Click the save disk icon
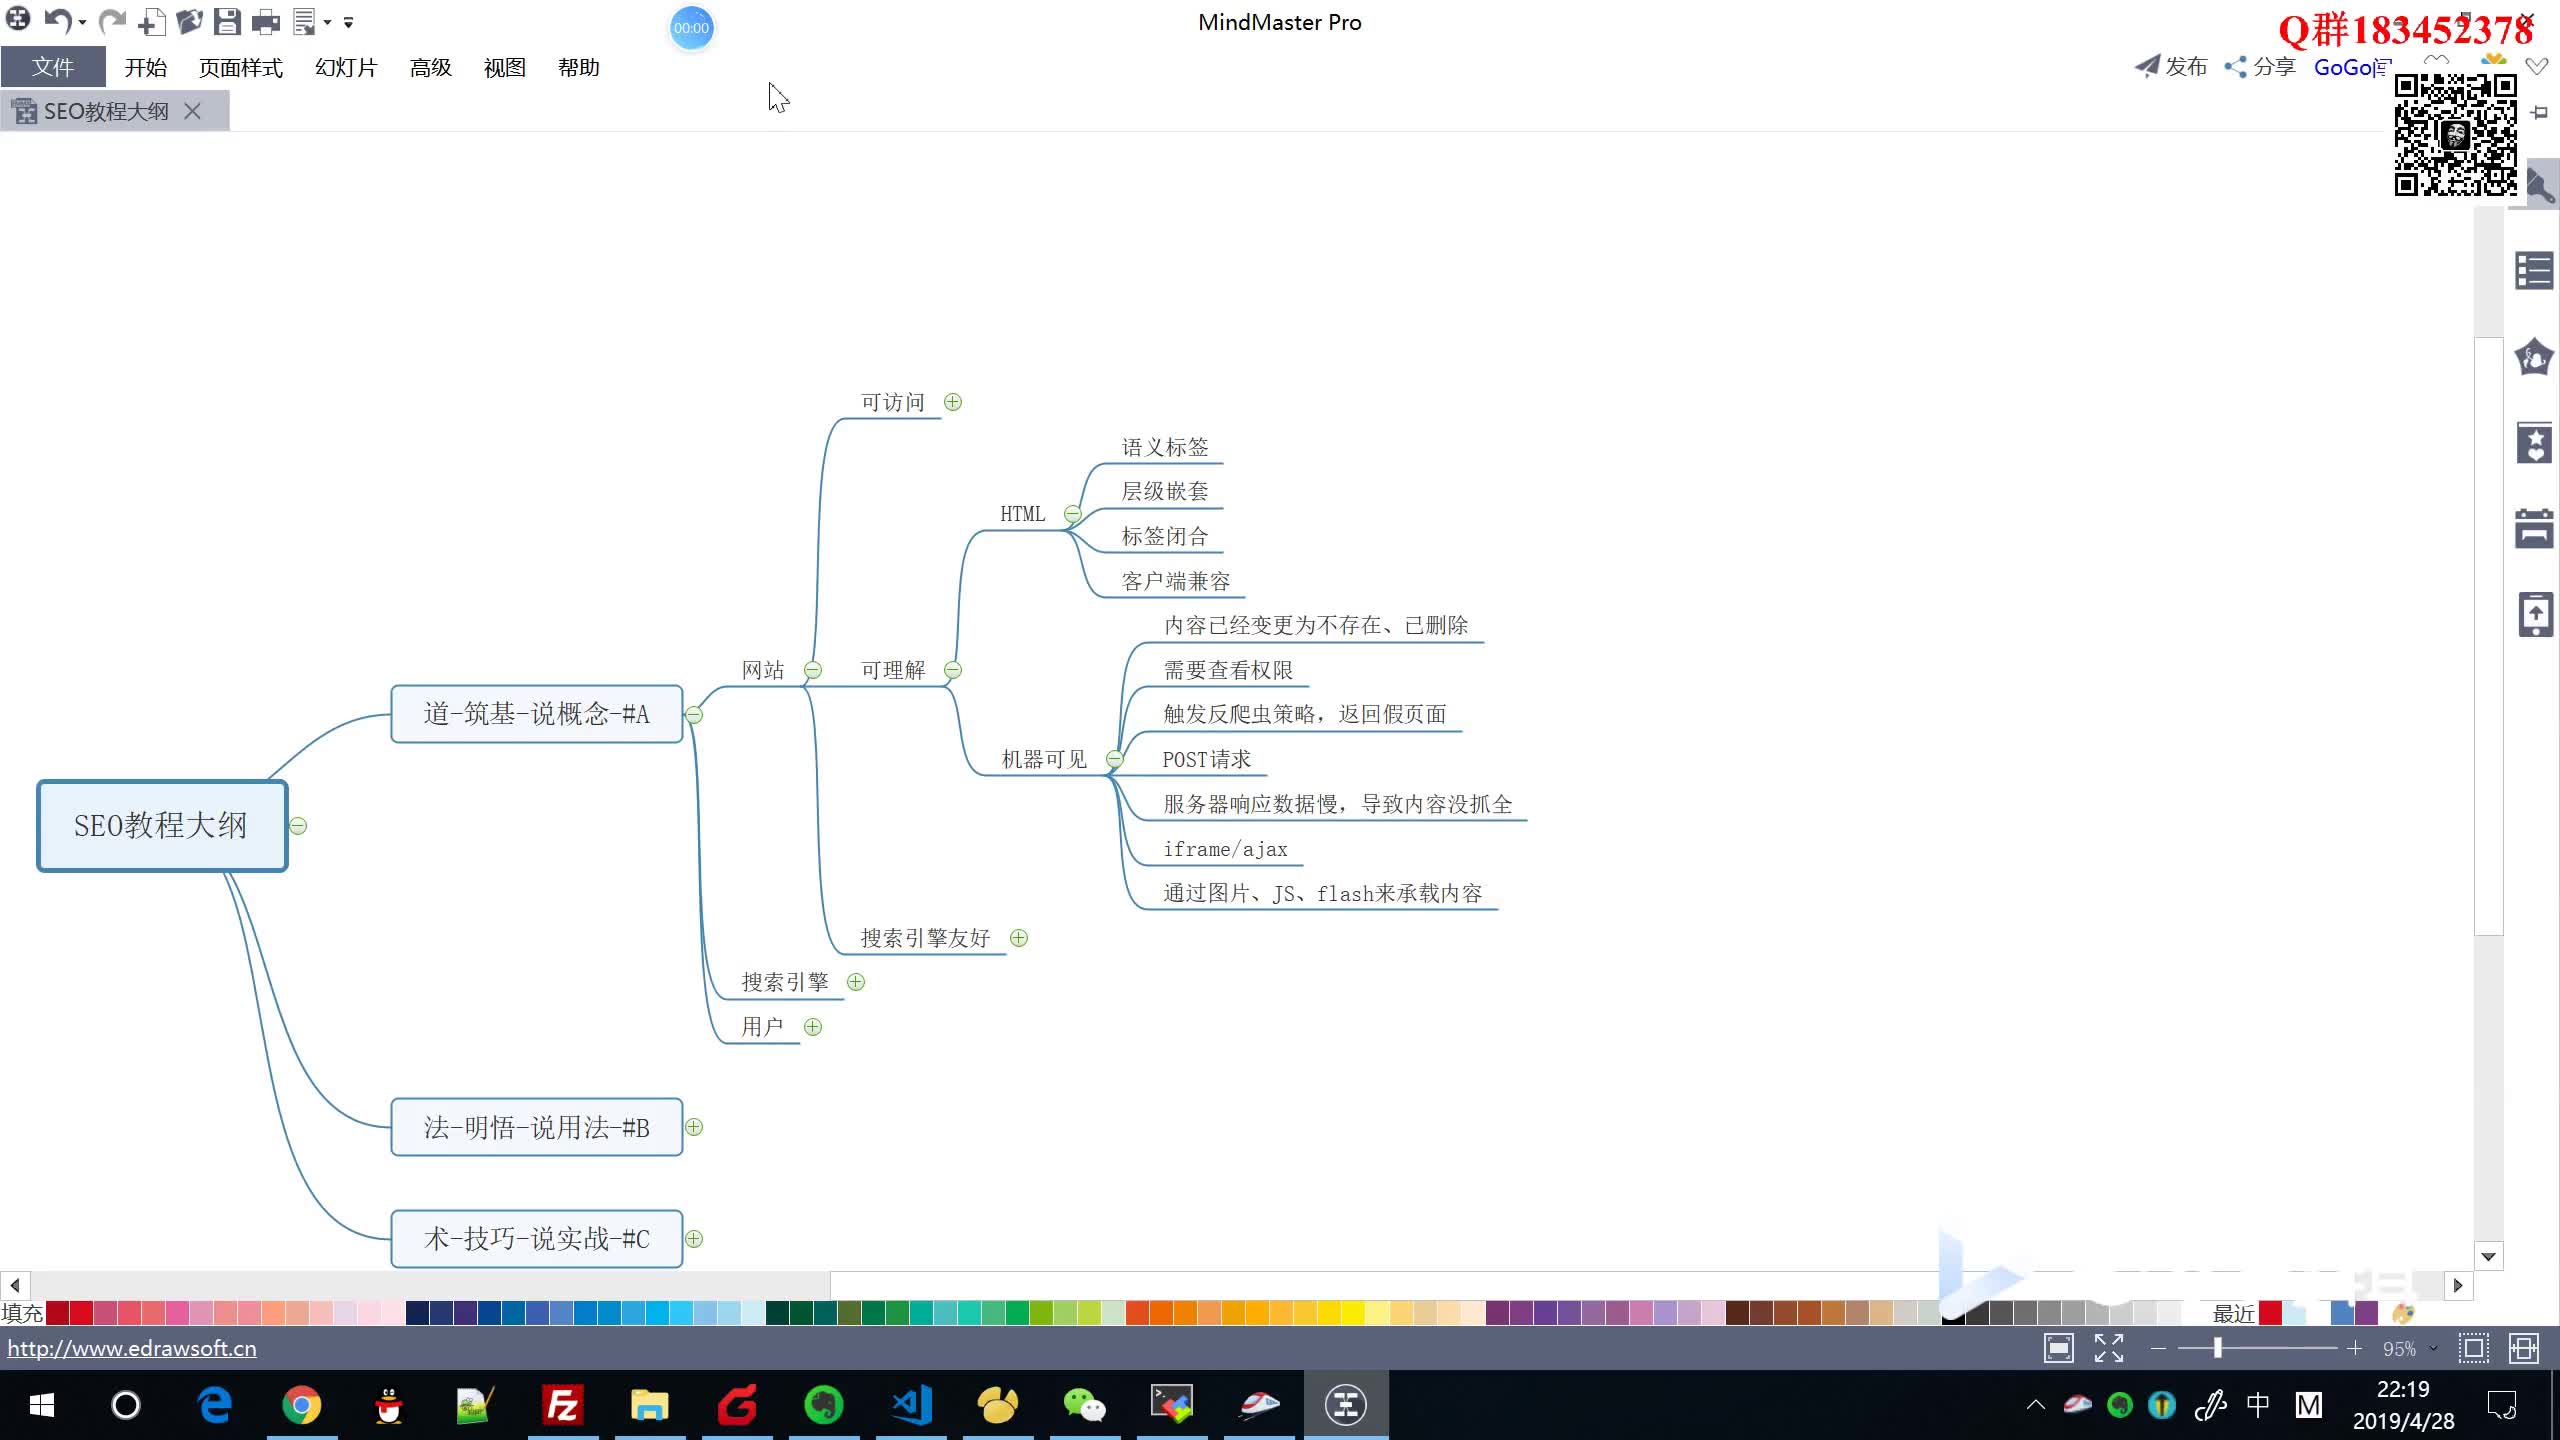 pos(227,21)
